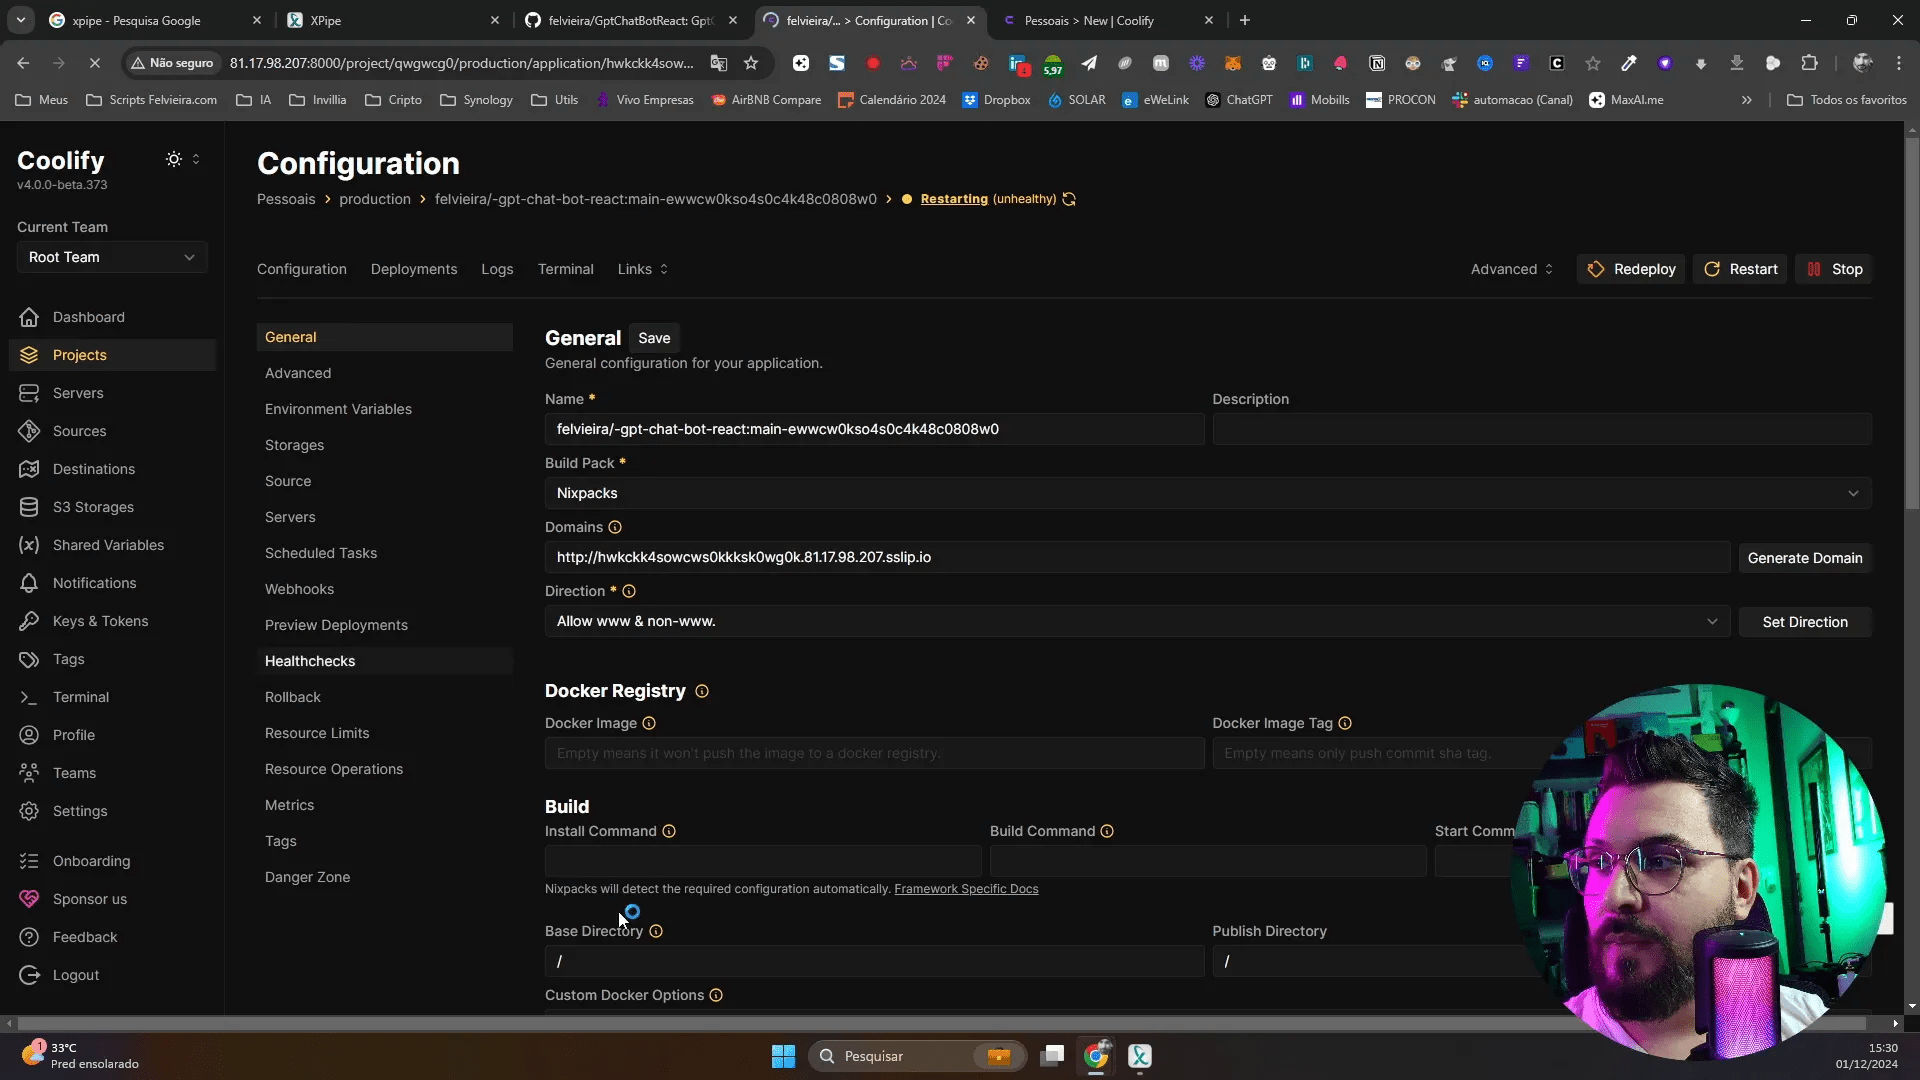1920x1080 pixels.
Task: Expand the Root Team selector
Action: click(x=112, y=257)
